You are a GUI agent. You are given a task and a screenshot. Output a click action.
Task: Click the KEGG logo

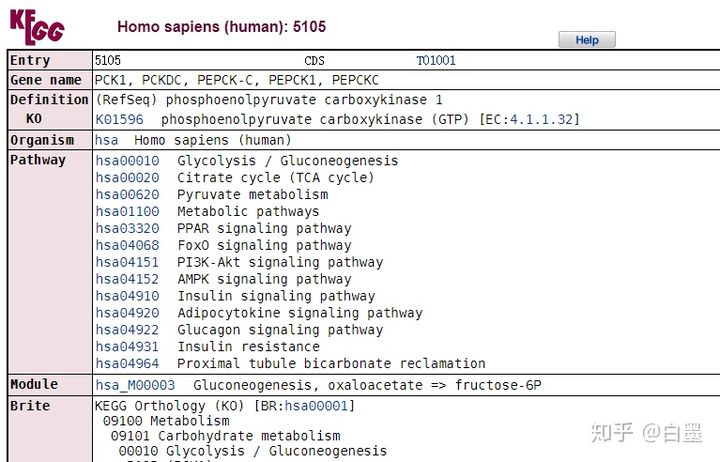[x=37, y=27]
